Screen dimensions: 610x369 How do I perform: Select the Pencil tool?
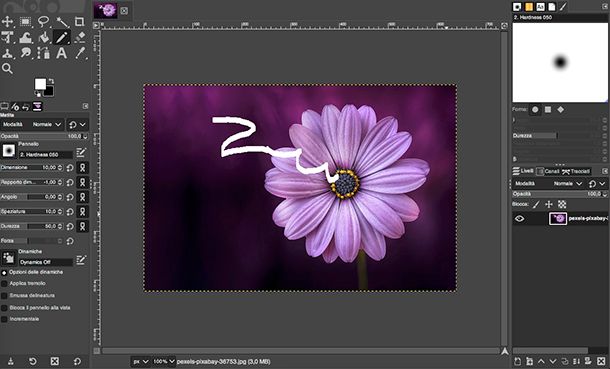pos(62,37)
